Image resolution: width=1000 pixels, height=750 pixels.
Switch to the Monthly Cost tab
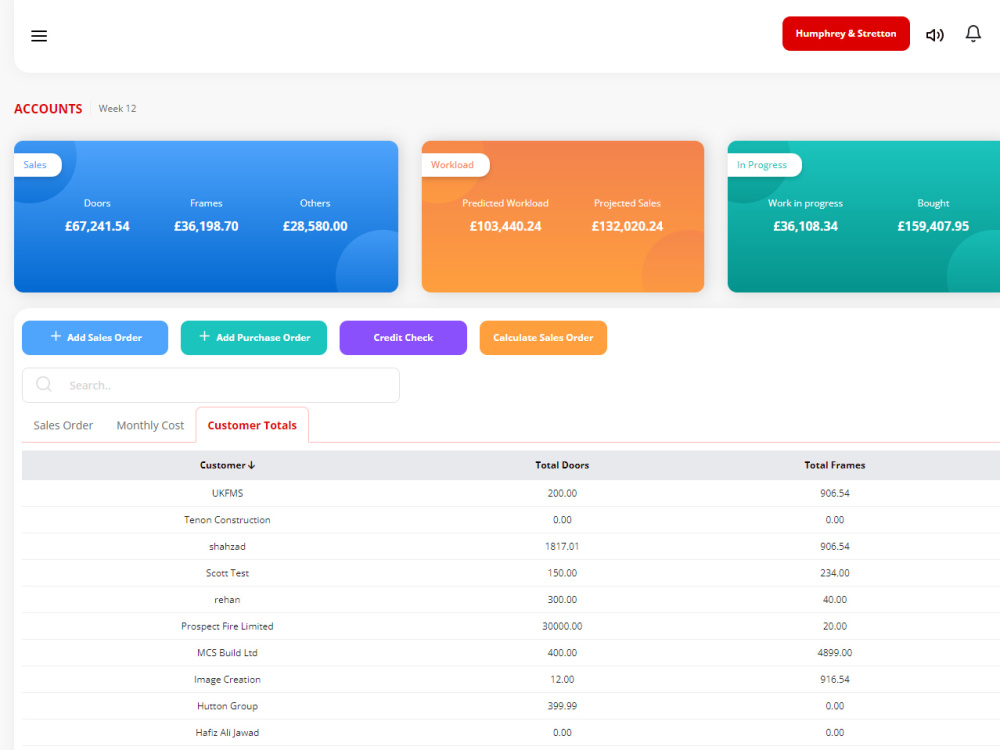coord(150,425)
